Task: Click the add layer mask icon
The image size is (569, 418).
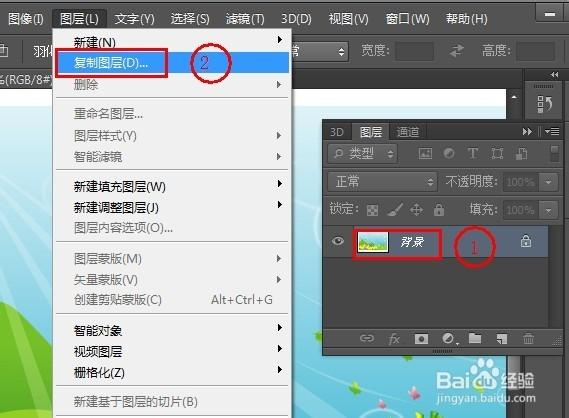Action: [x=421, y=339]
